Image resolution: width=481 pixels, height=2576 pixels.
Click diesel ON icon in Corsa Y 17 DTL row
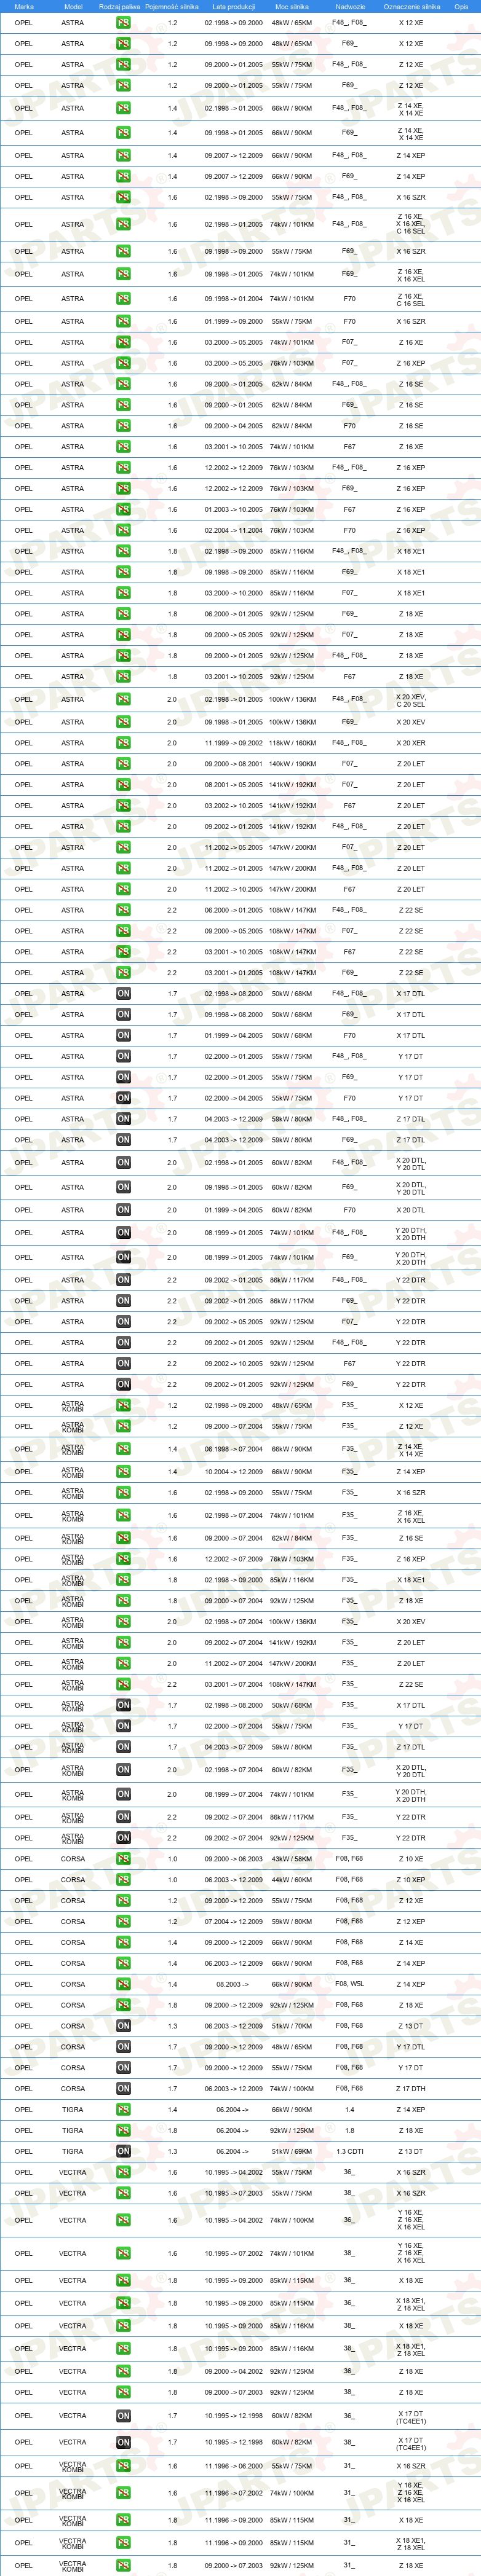coord(123,2047)
